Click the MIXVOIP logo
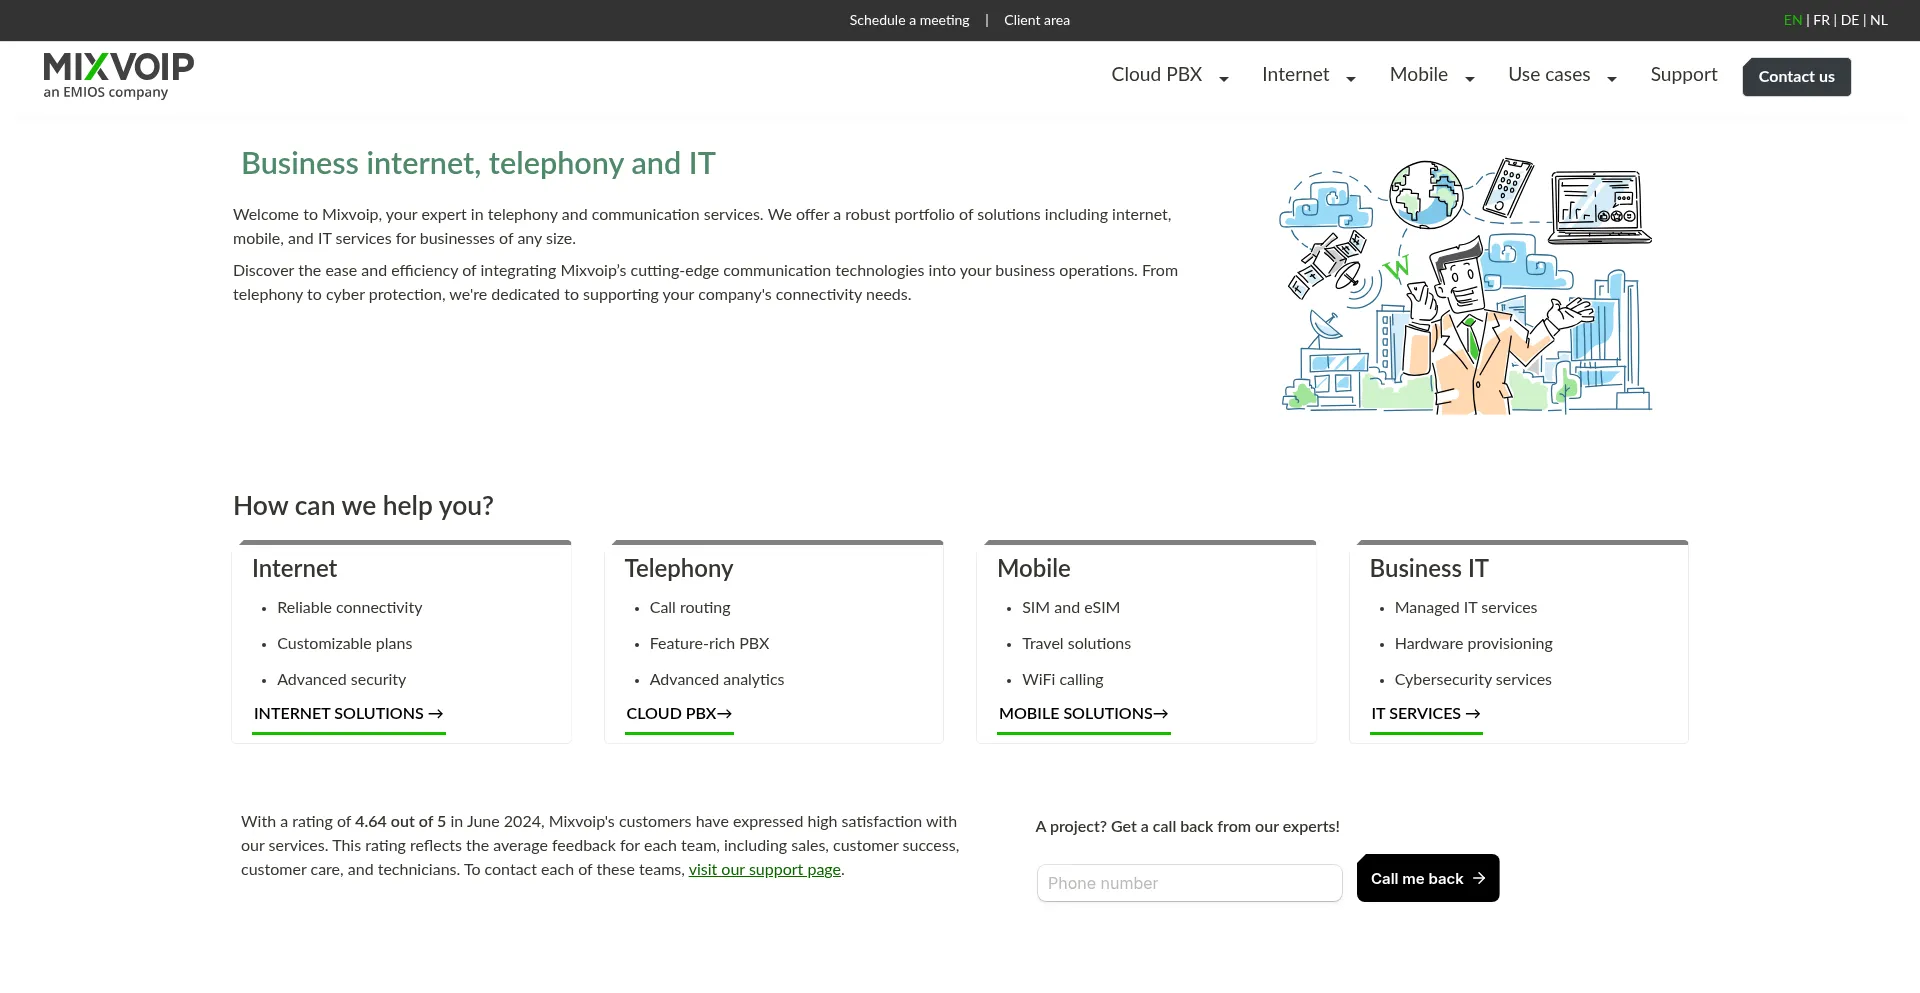 pyautogui.click(x=117, y=75)
